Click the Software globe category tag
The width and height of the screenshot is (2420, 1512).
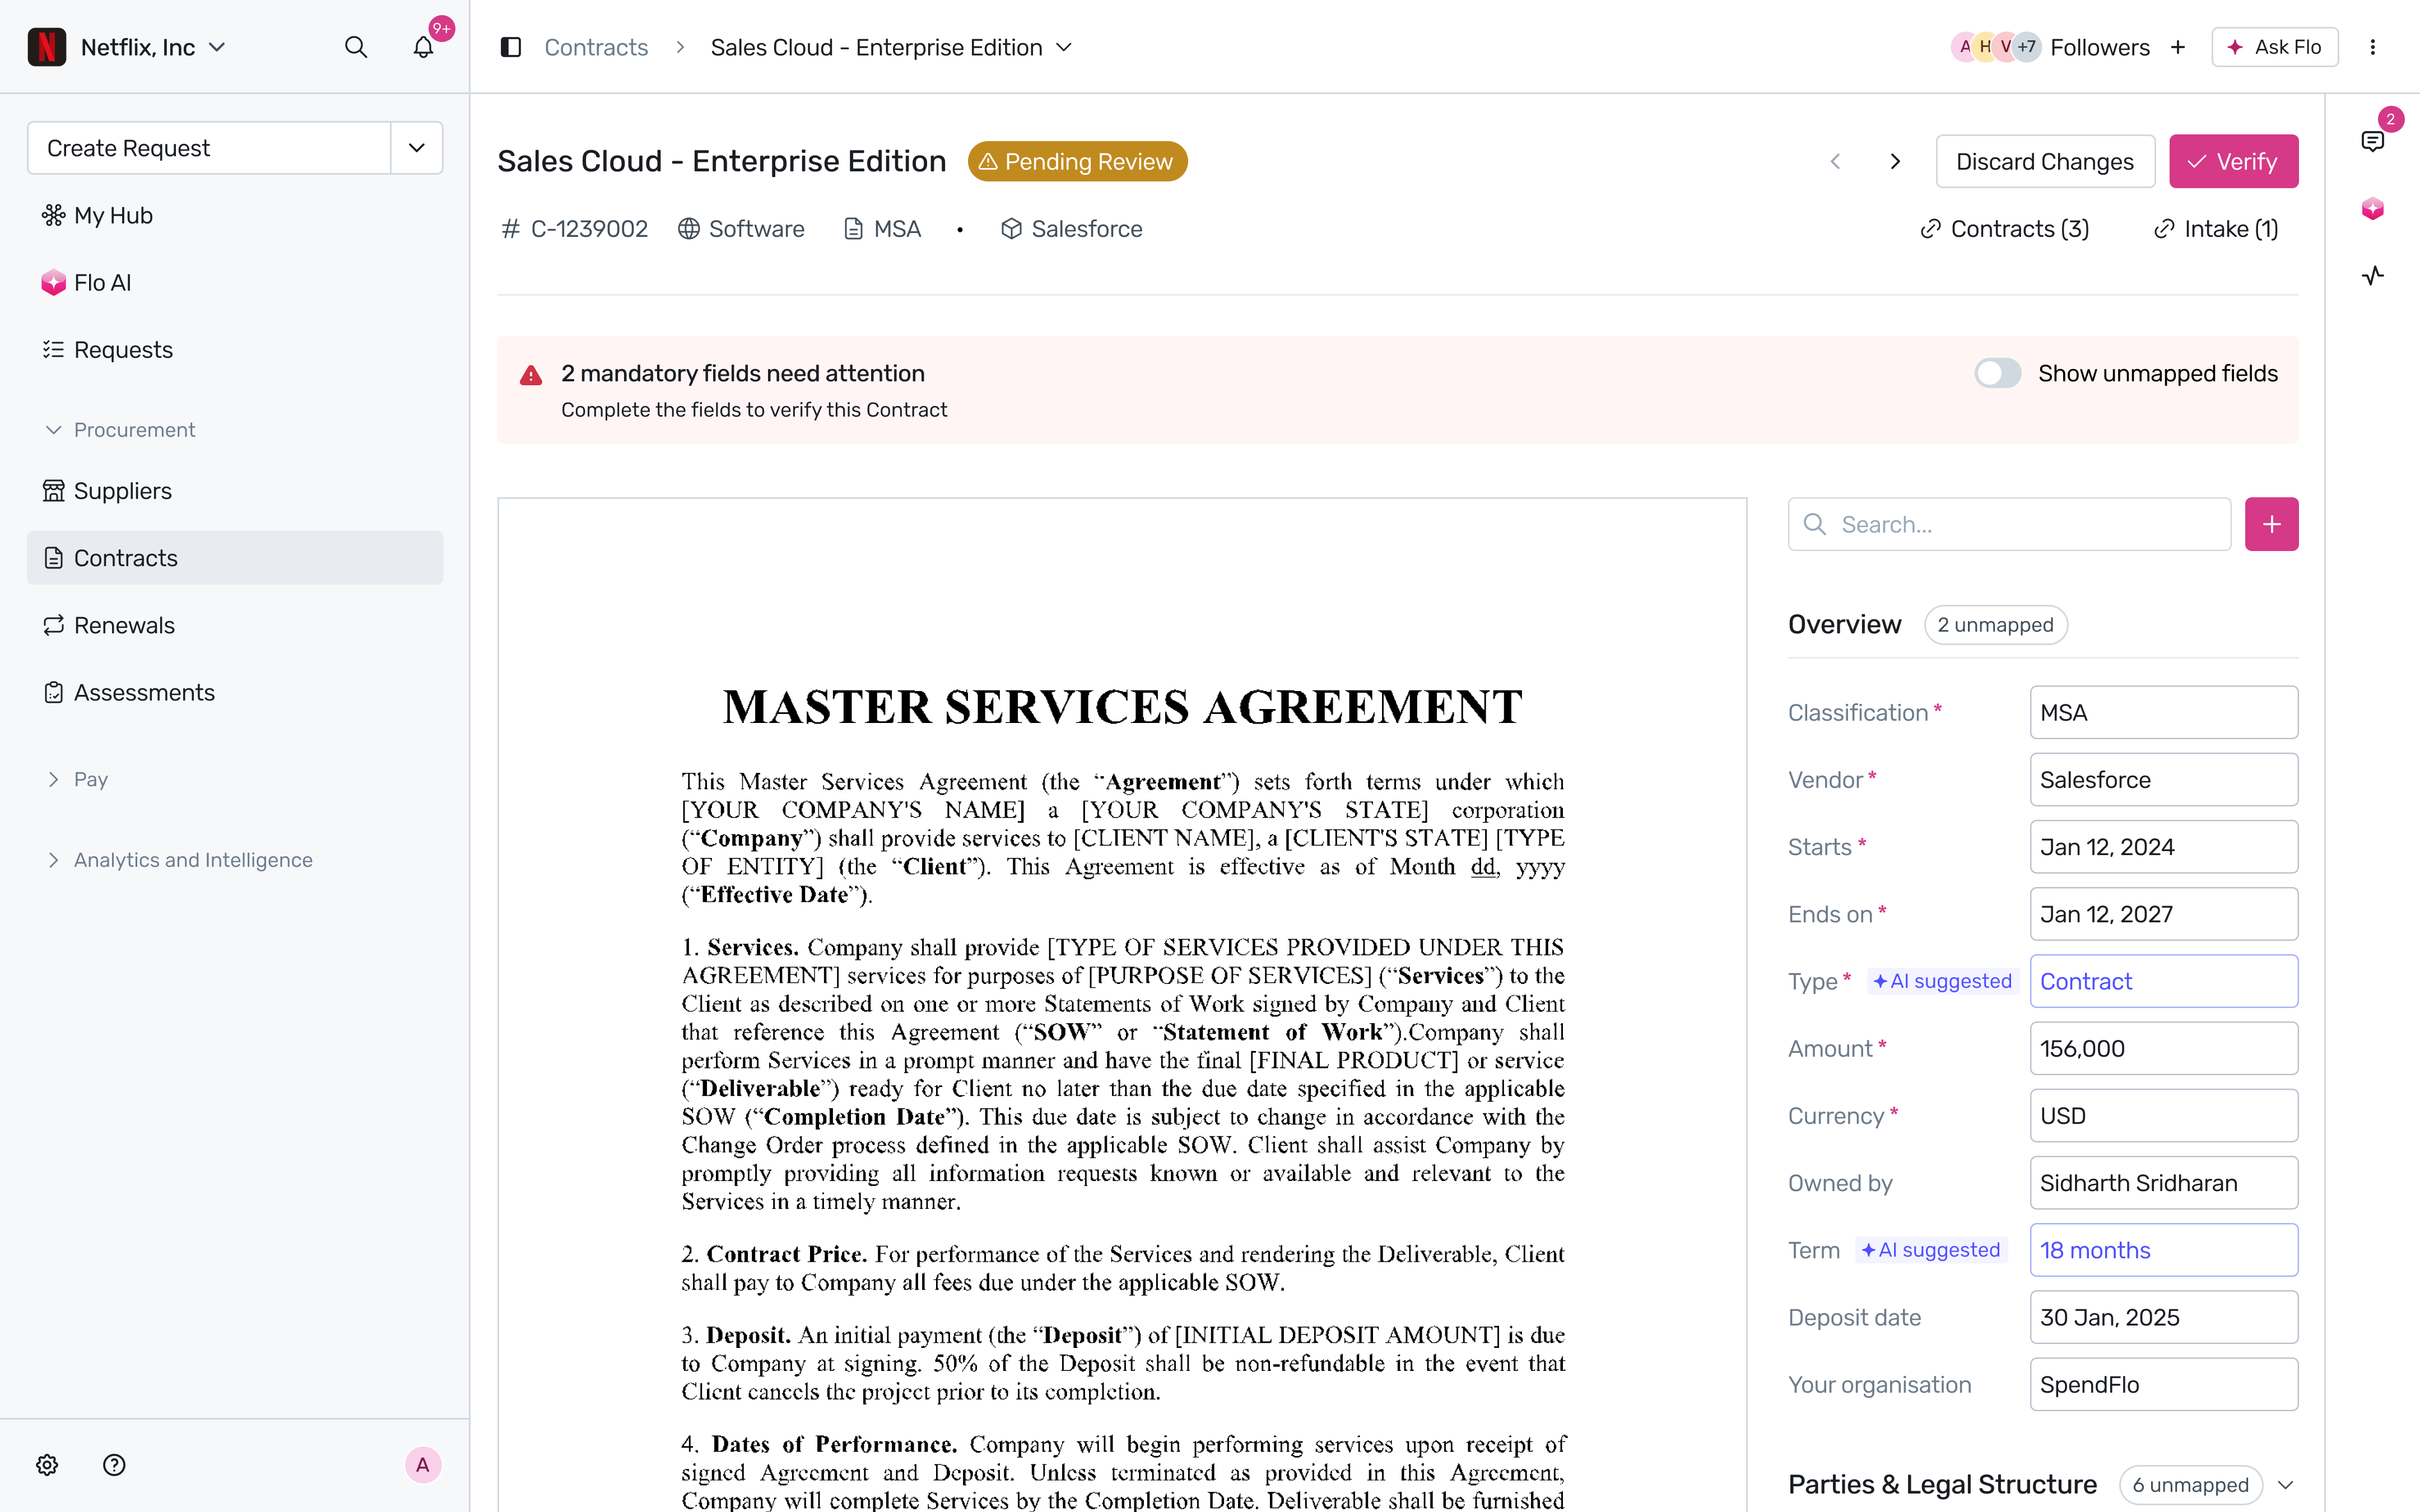741,229
